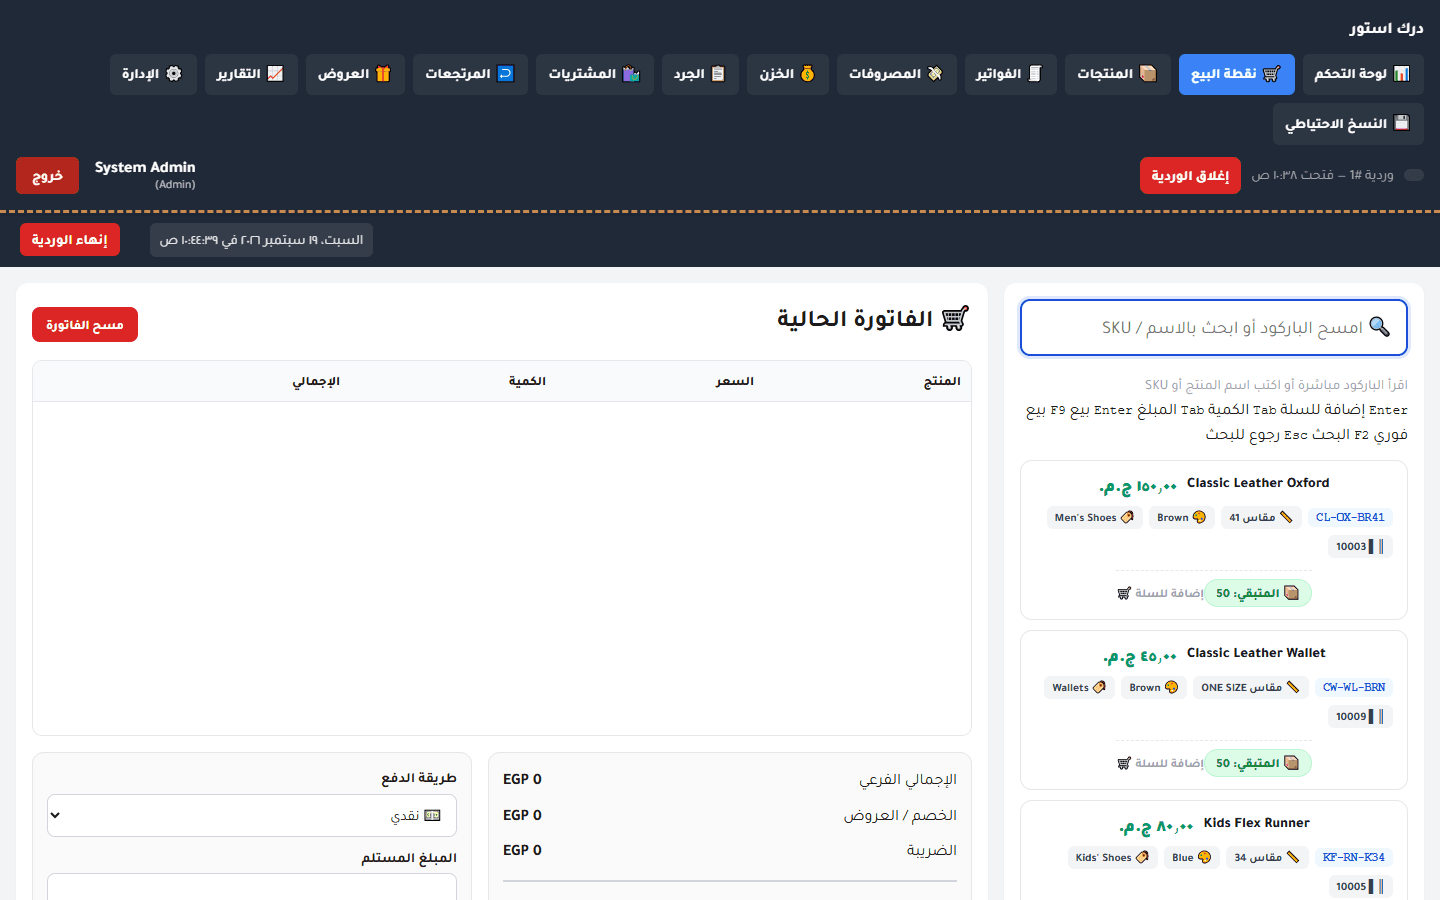
Task: Toggle the shift status switch beside وردية #1
Action: (x=1414, y=175)
